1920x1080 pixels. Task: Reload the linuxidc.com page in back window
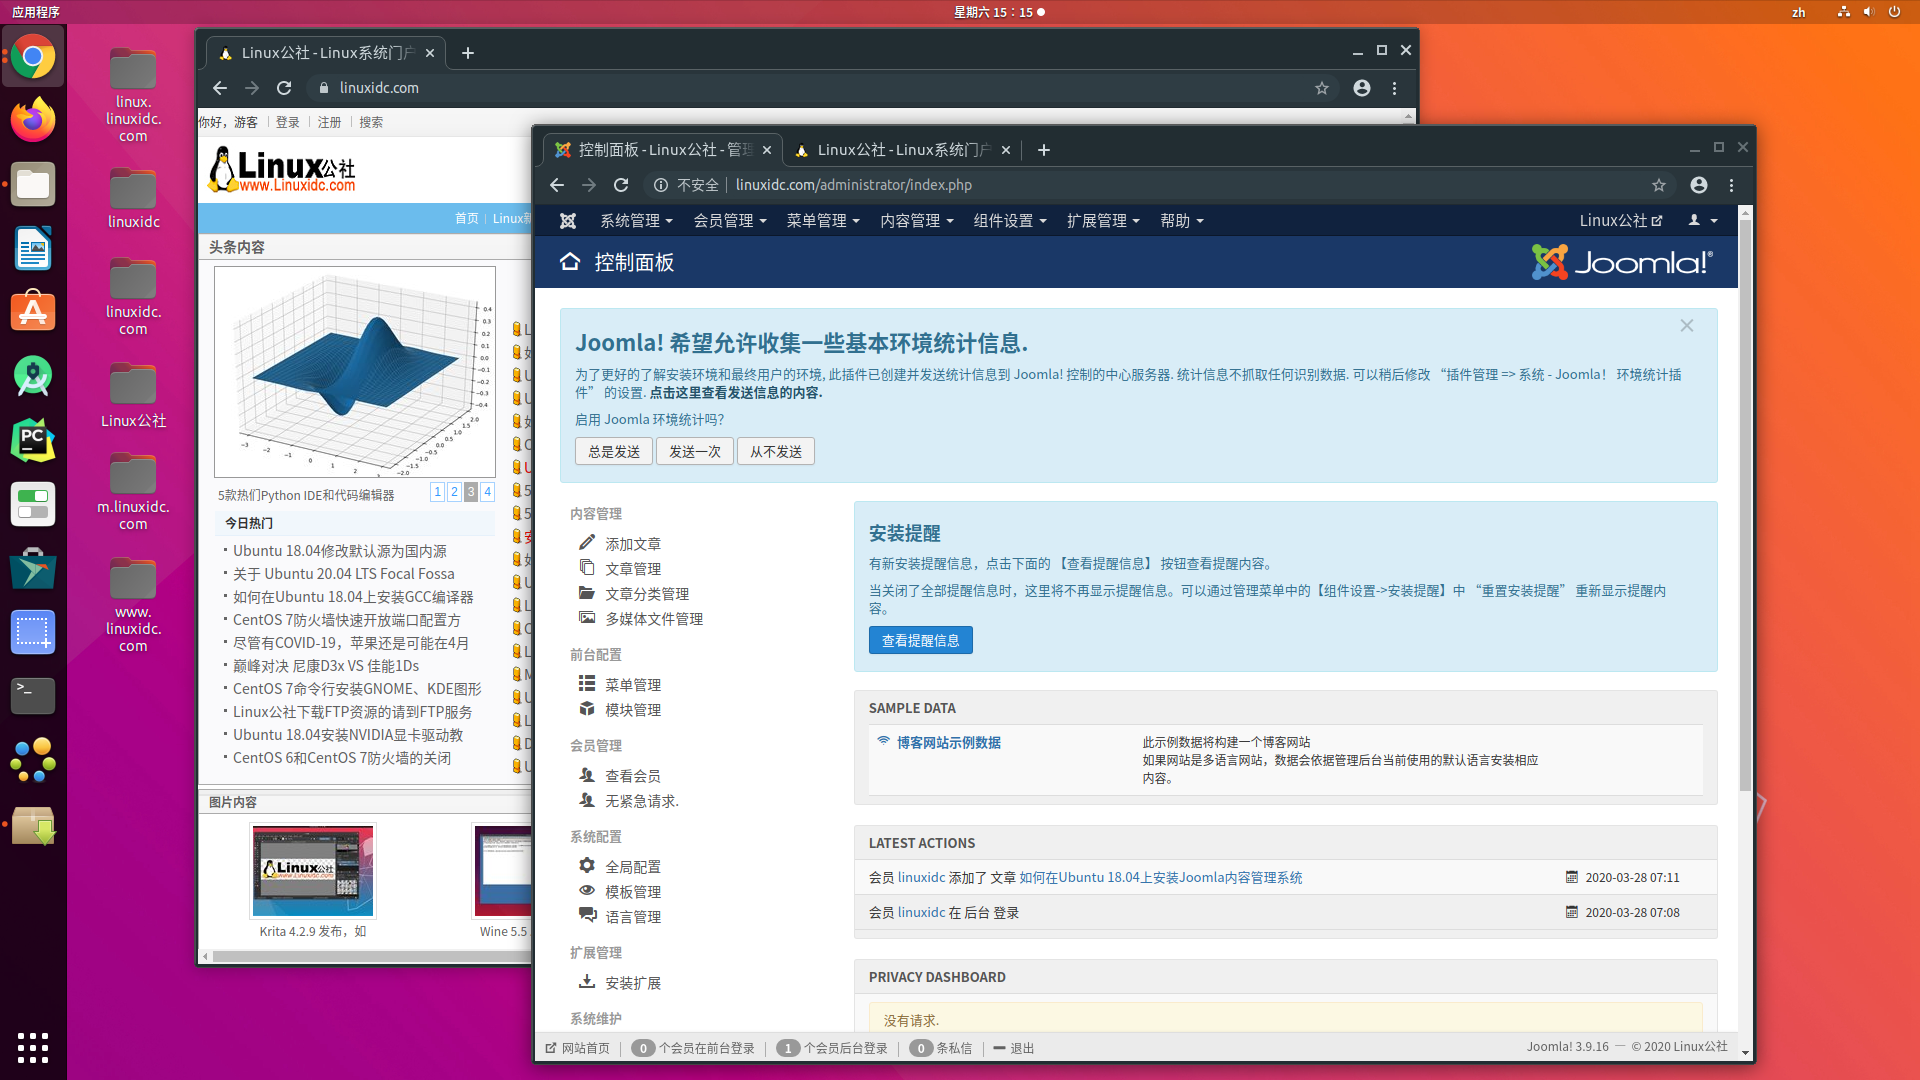(284, 88)
